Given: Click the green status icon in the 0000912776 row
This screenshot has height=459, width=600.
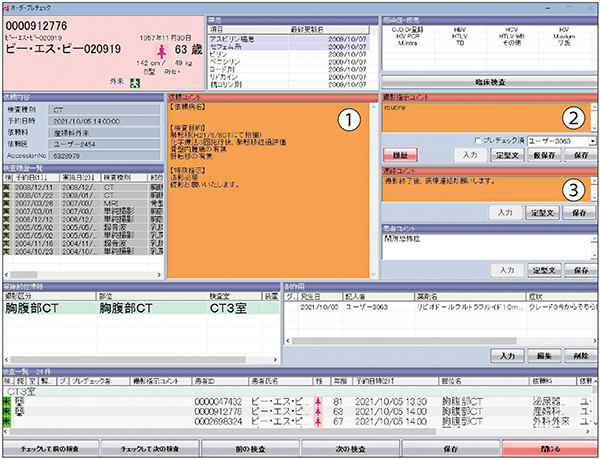Looking at the screenshot, I should point(6,410).
